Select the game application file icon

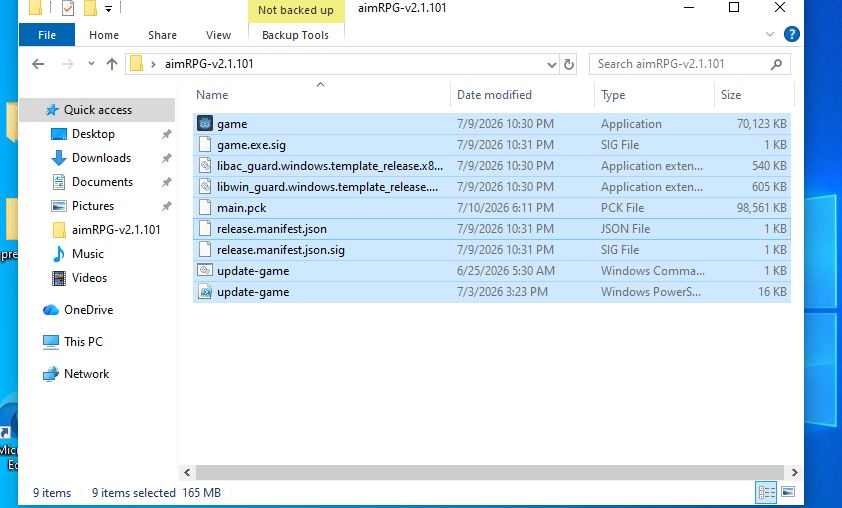[205, 124]
